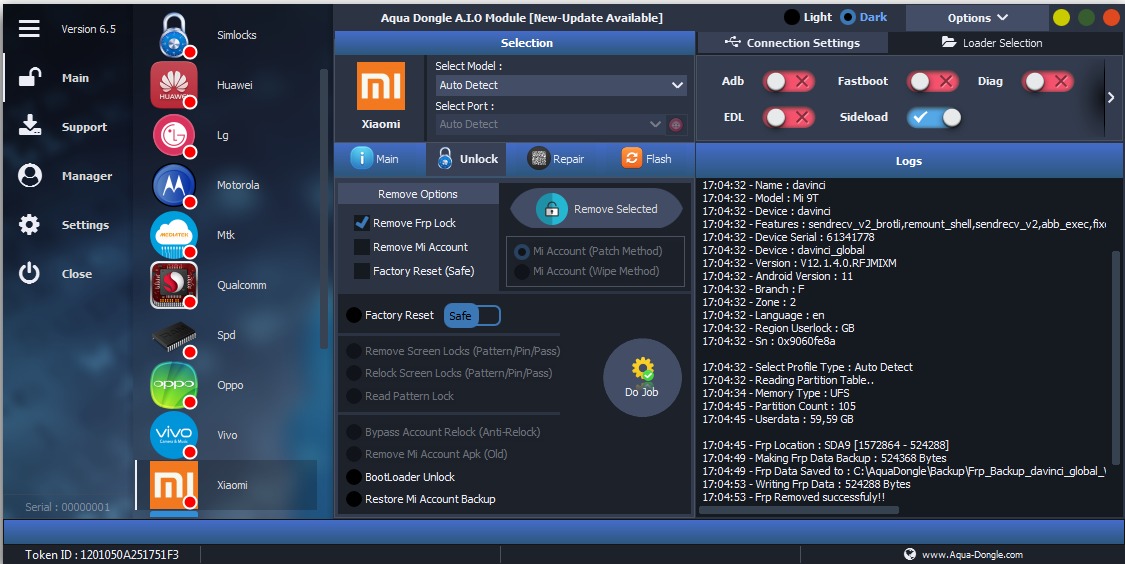This screenshot has height=564, width=1125.
Task: Select BootLoader Unlock radio option
Action: (354, 477)
